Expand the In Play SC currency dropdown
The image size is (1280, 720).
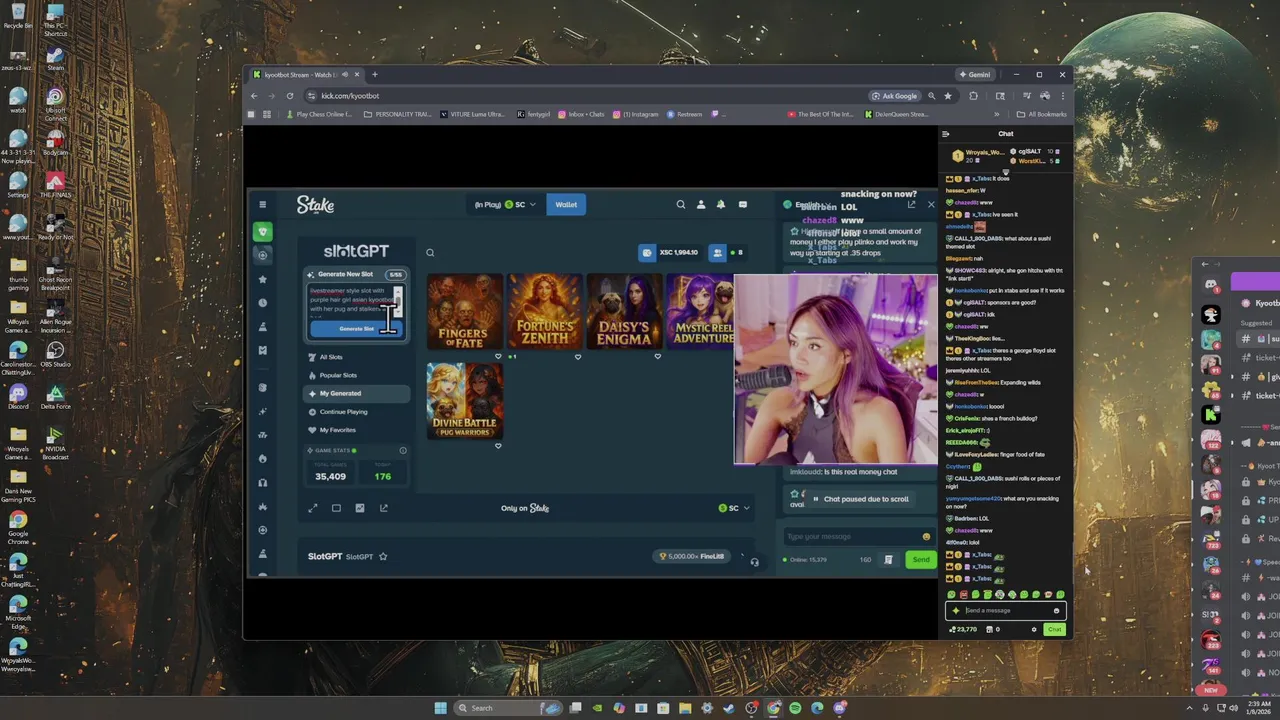(x=505, y=204)
